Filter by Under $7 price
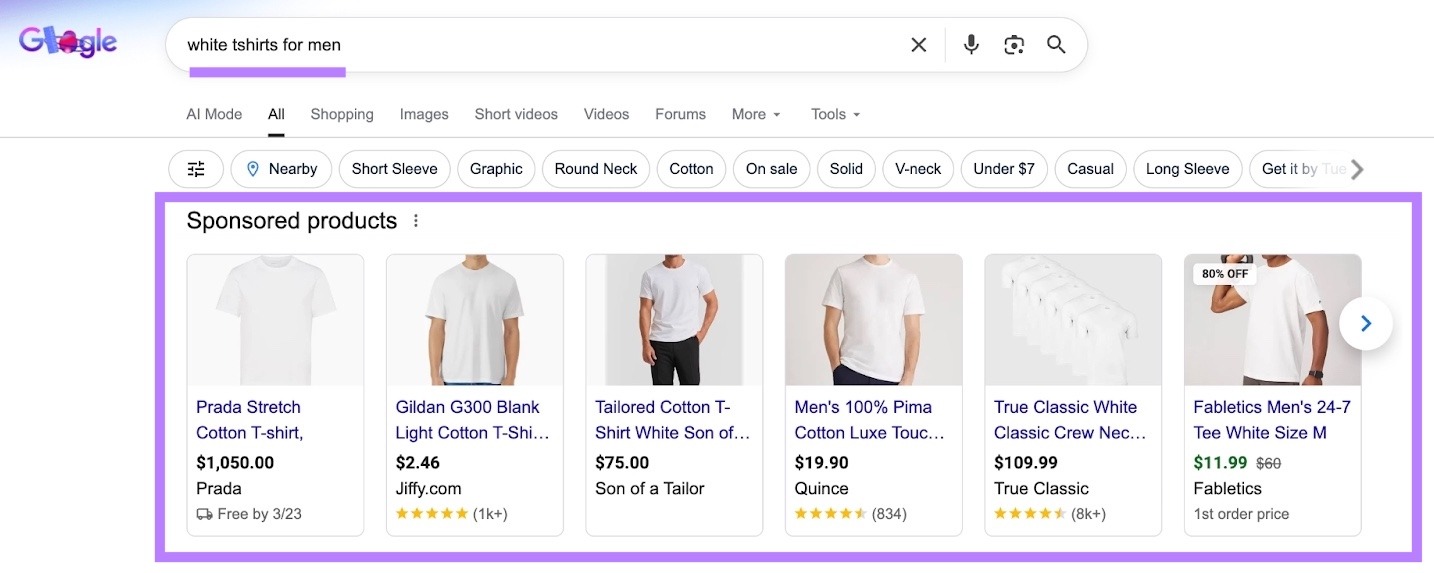This screenshot has width=1434, height=573. tap(1004, 169)
